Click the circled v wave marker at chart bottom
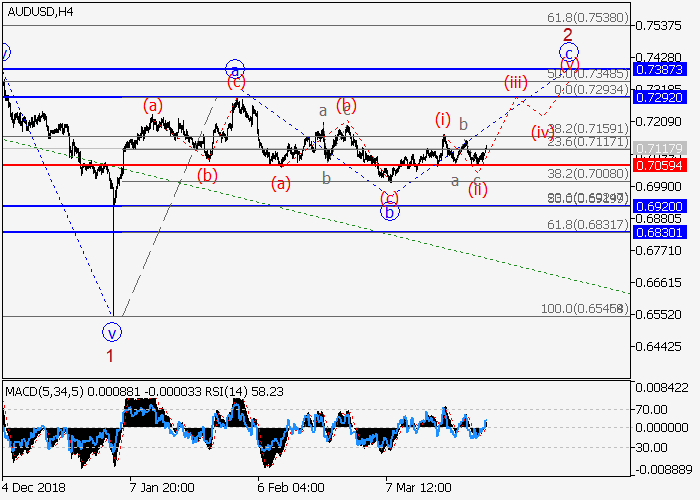This screenshot has height=500, width=700. click(113, 331)
